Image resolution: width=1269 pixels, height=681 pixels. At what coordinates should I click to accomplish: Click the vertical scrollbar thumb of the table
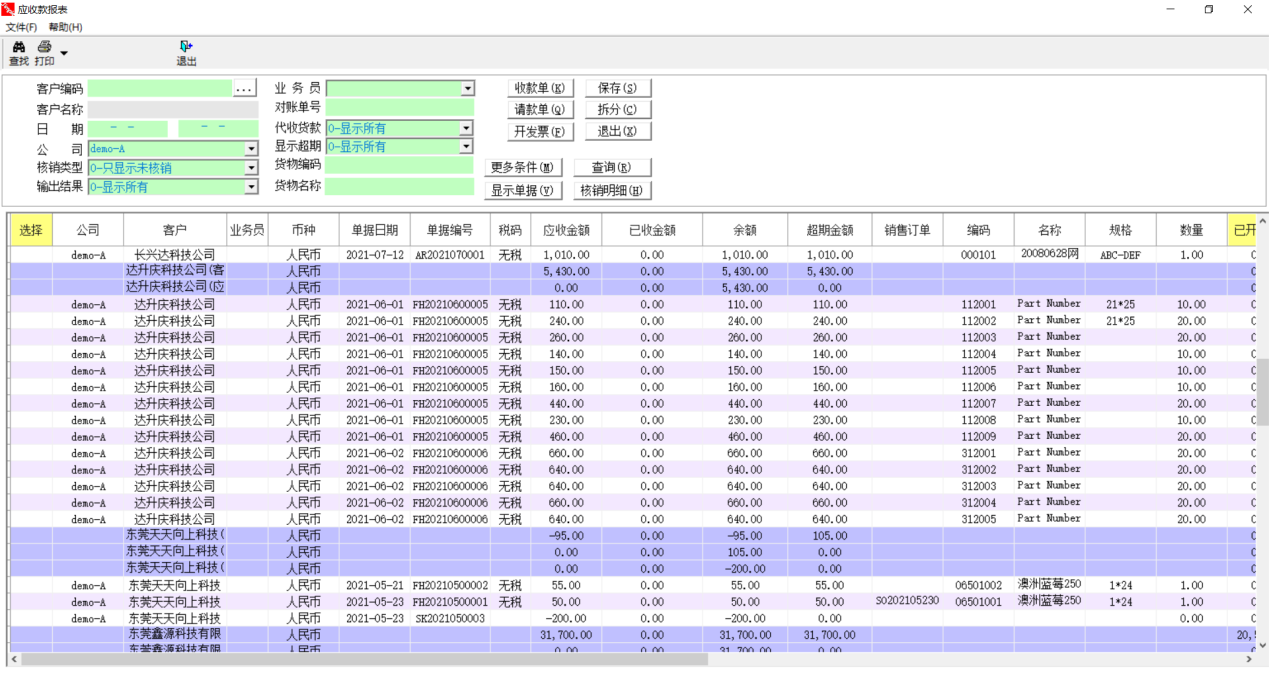click(1262, 392)
